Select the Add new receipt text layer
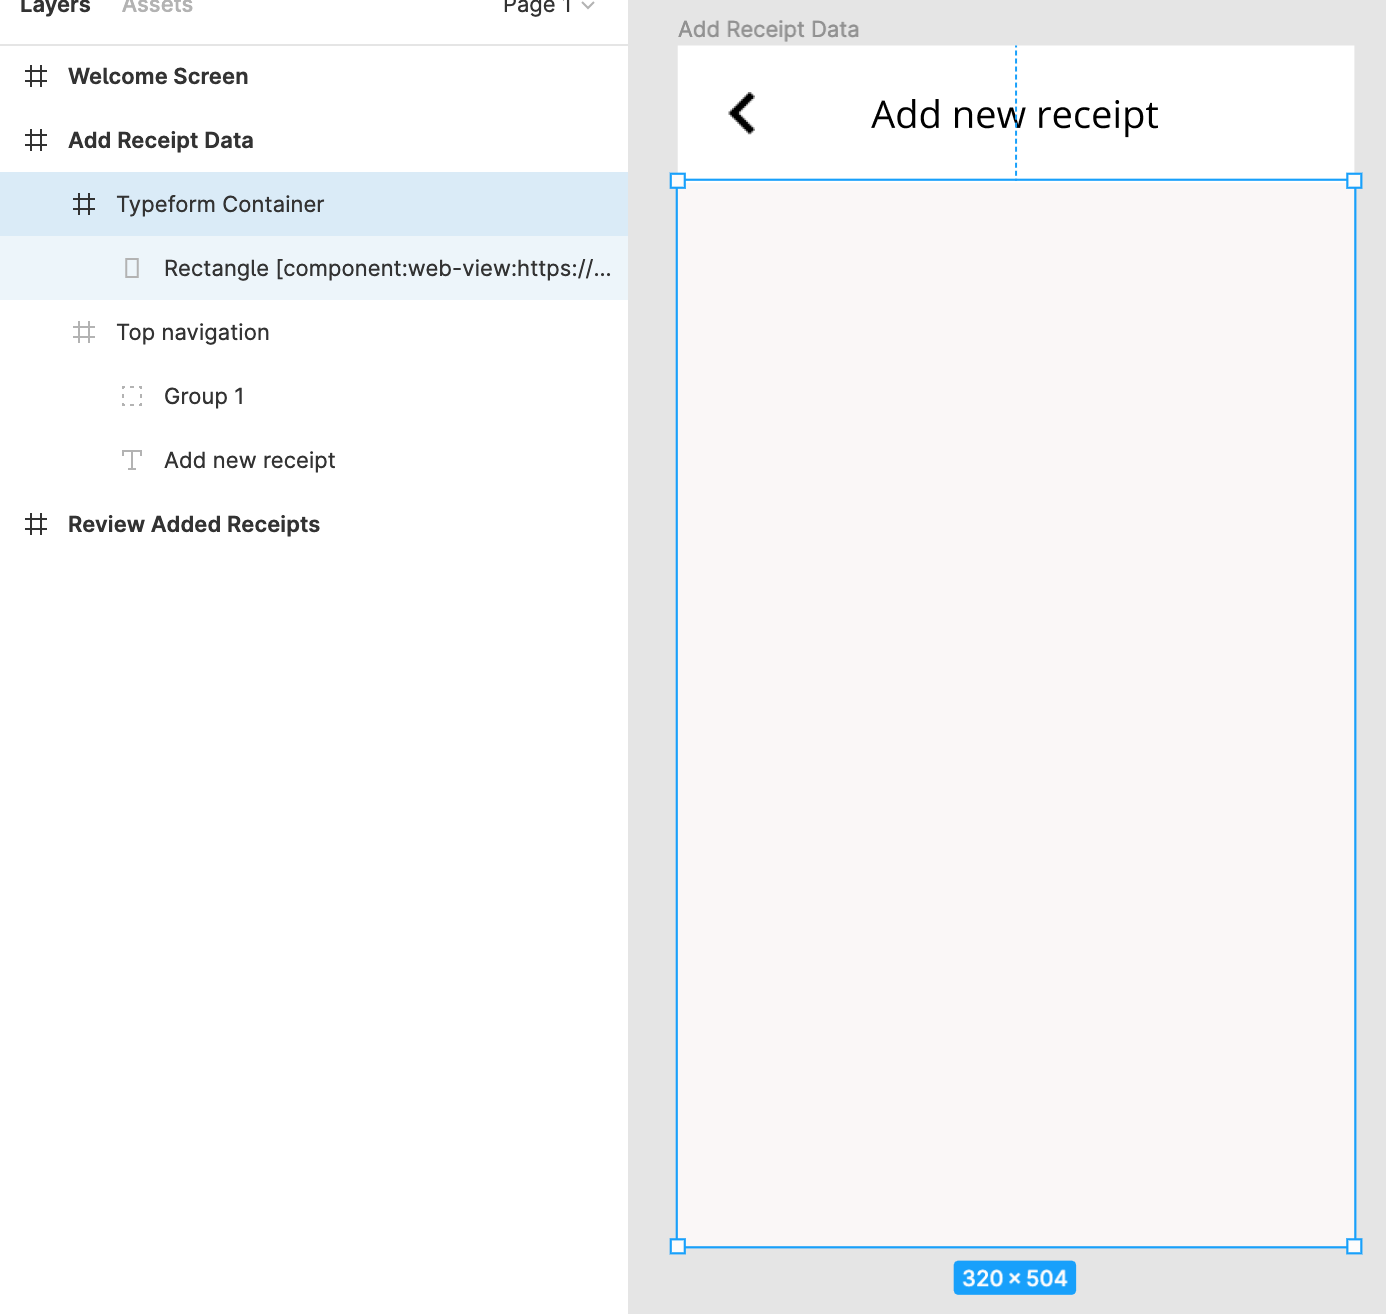The image size is (1386, 1314). click(314, 460)
